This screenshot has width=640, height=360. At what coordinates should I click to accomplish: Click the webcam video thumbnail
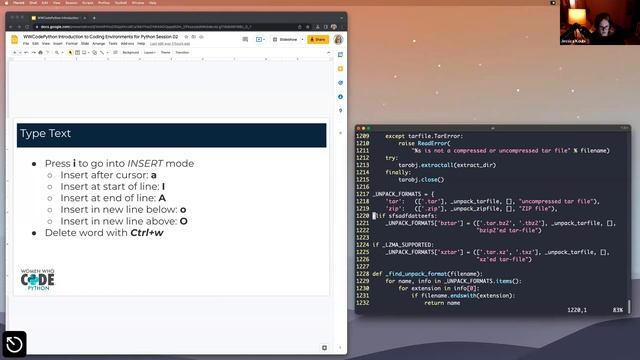click(x=600, y=22)
